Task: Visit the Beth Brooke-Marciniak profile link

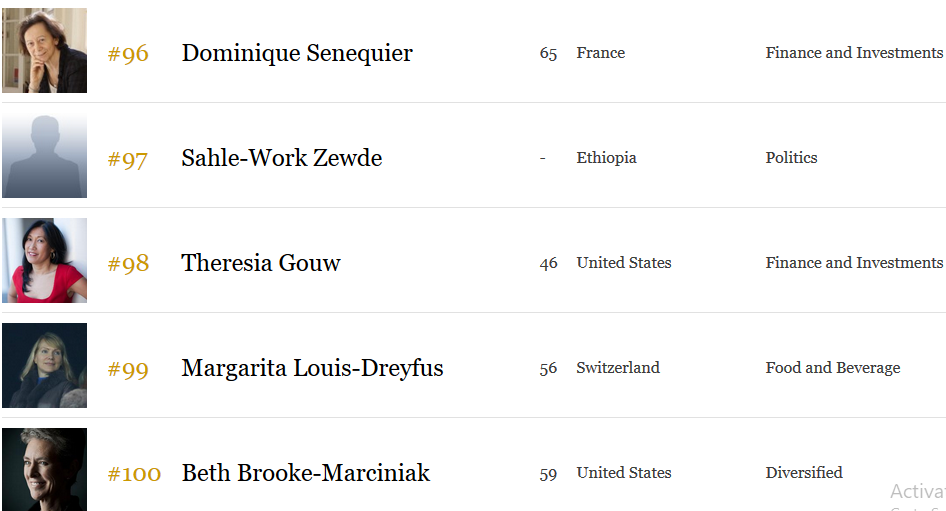Action: 306,473
